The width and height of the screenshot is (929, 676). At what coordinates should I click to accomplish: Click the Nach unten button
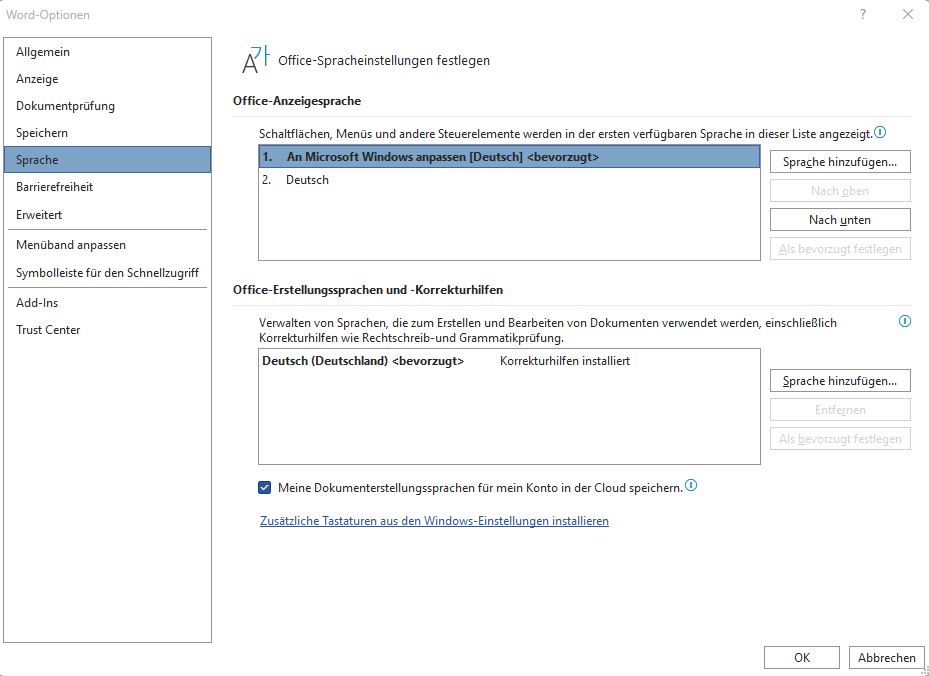point(839,219)
